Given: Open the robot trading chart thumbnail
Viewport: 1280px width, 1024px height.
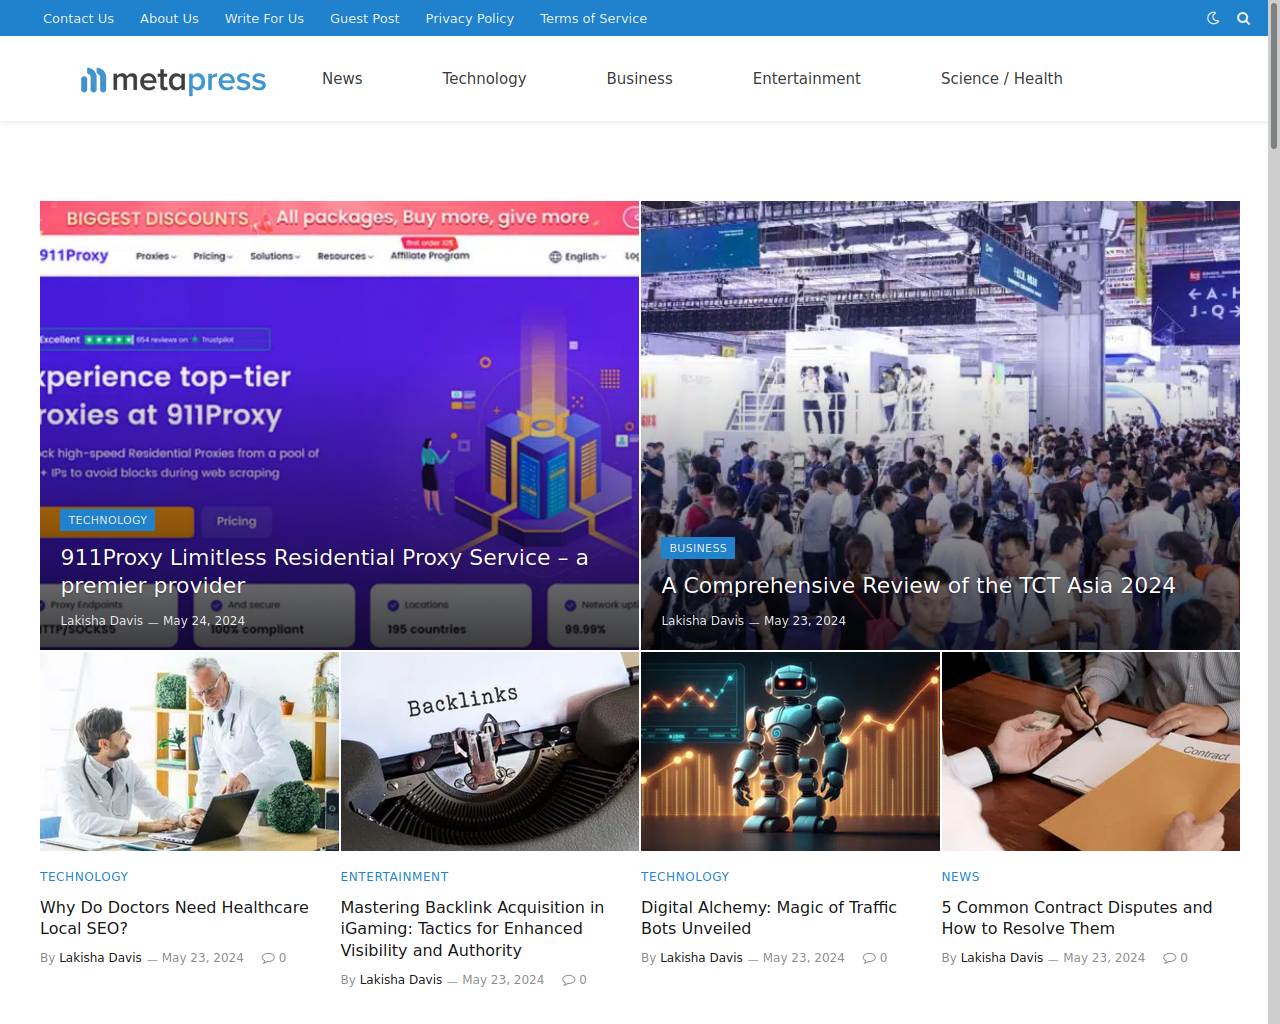Looking at the screenshot, I should pos(790,752).
